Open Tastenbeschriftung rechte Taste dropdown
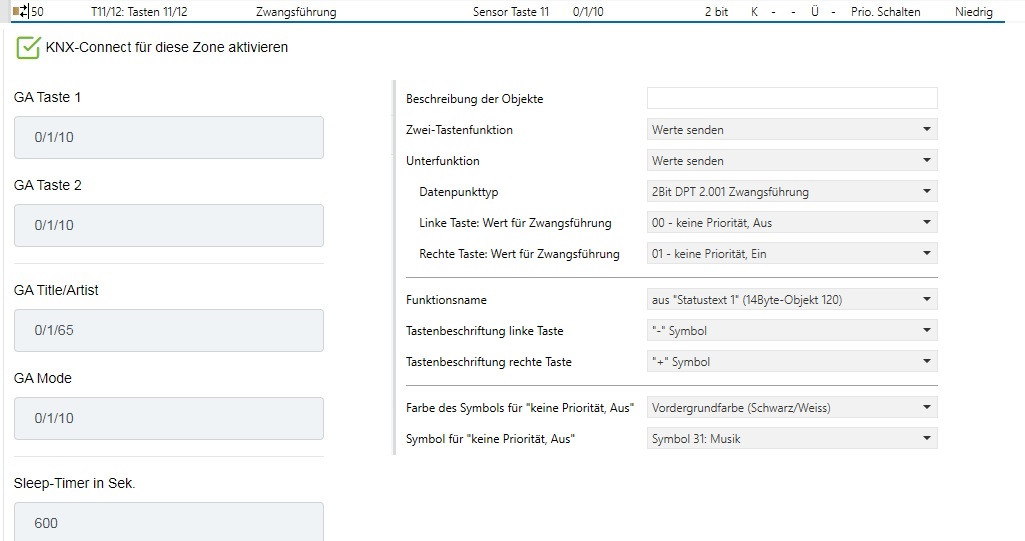Screen dimensions: 1025x541 [791, 362]
